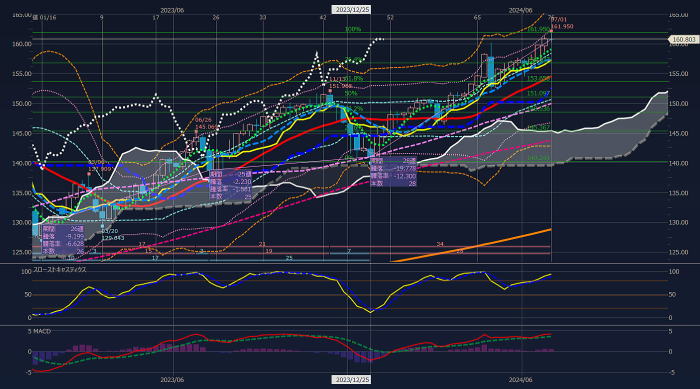The image size is (700, 389).
Task: Click 125.00 on the left price axis
Action: tap(22, 252)
